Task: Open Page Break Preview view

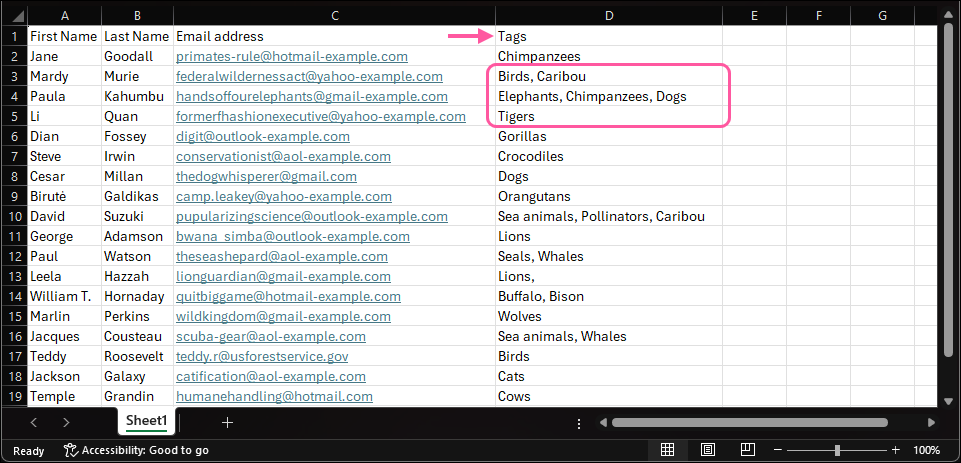Action: pos(747,450)
